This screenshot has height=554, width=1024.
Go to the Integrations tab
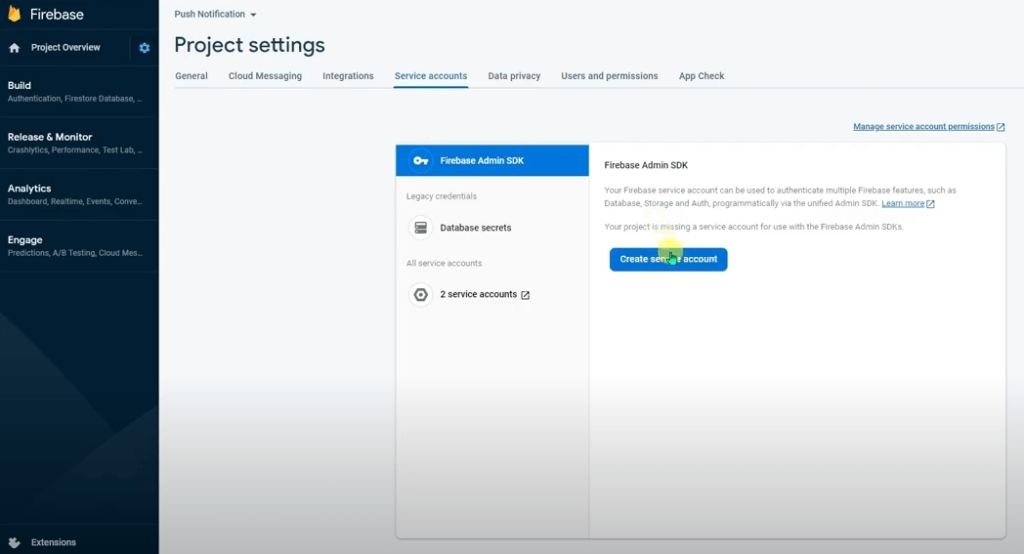tap(348, 76)
